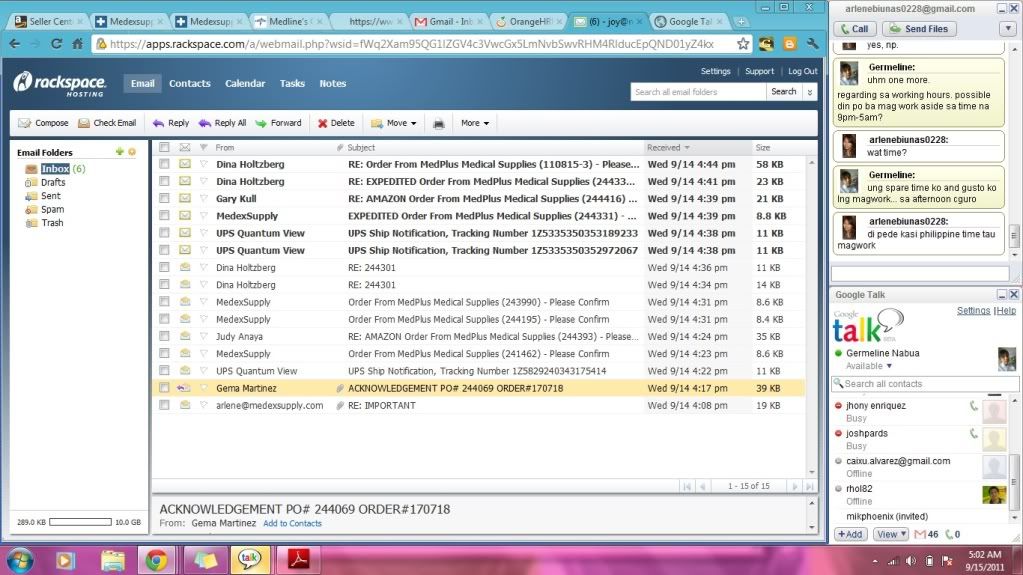Open Chrome home page icon
Screen dimensions: 1023x575
[x=78, y=44]
